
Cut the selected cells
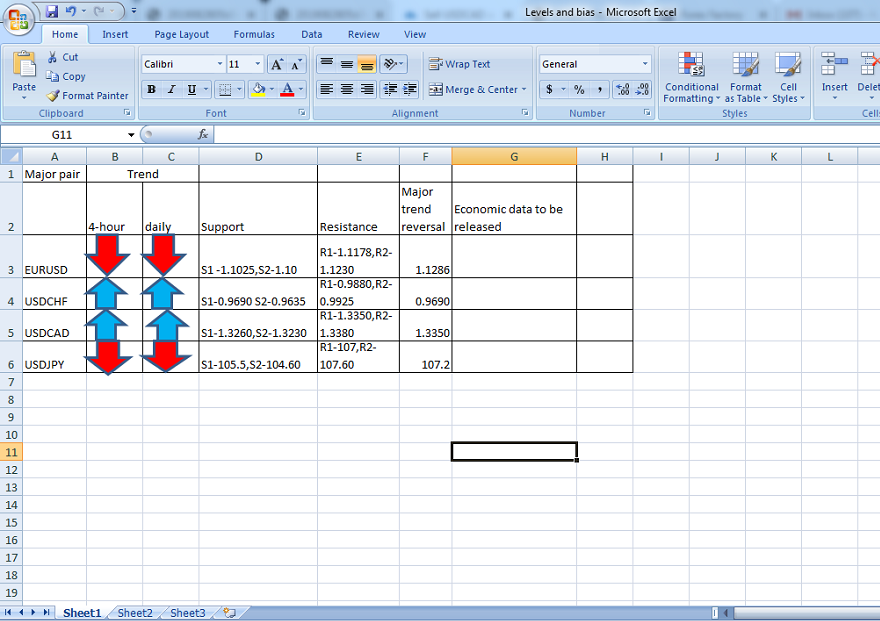[63, 57]
